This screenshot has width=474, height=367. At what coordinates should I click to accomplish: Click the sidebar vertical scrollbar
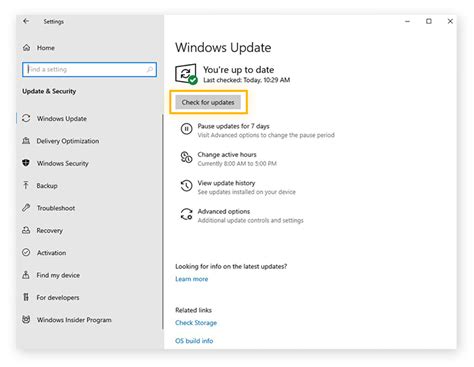(163, 222)
